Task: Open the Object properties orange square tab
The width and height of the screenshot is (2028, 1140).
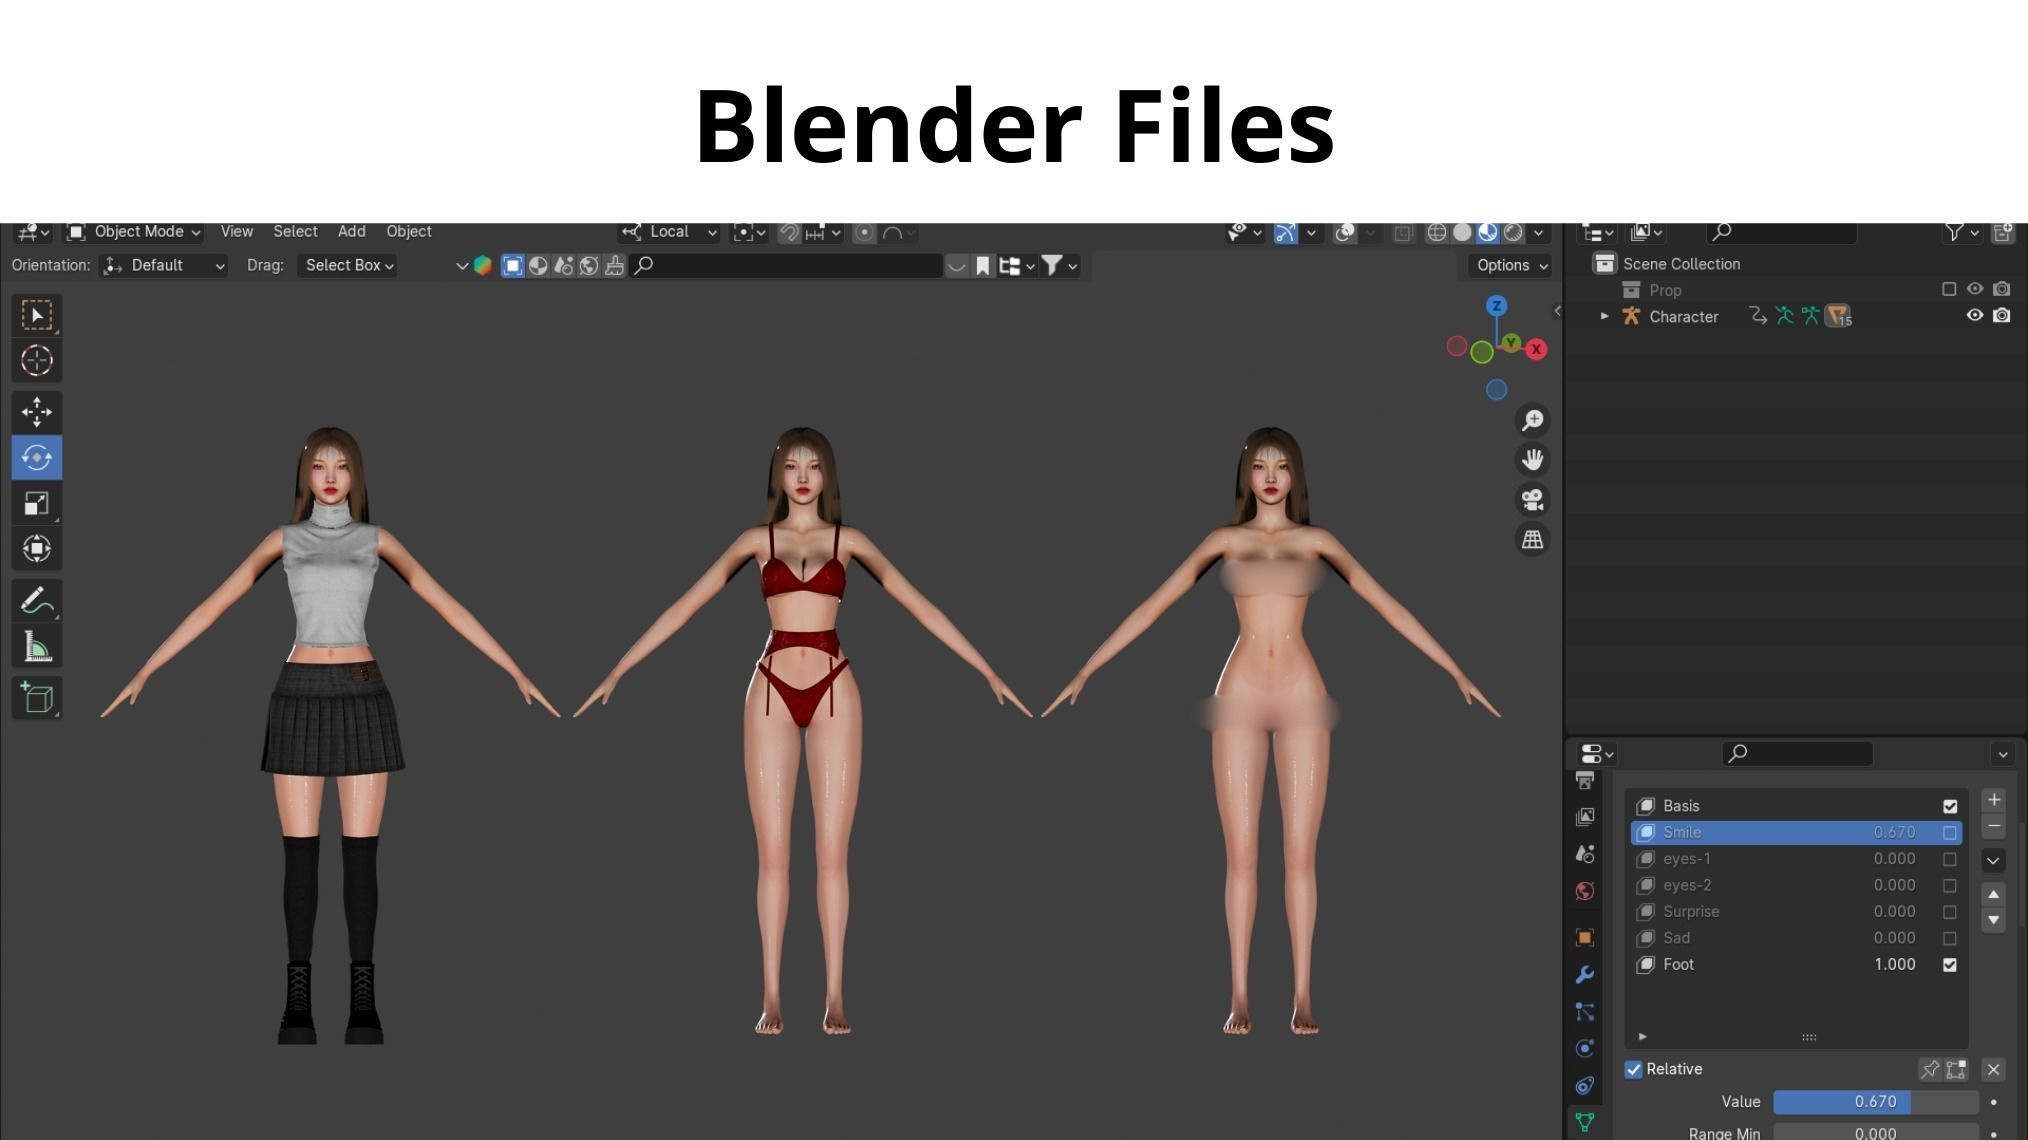Action: (x=1585, y=938)
